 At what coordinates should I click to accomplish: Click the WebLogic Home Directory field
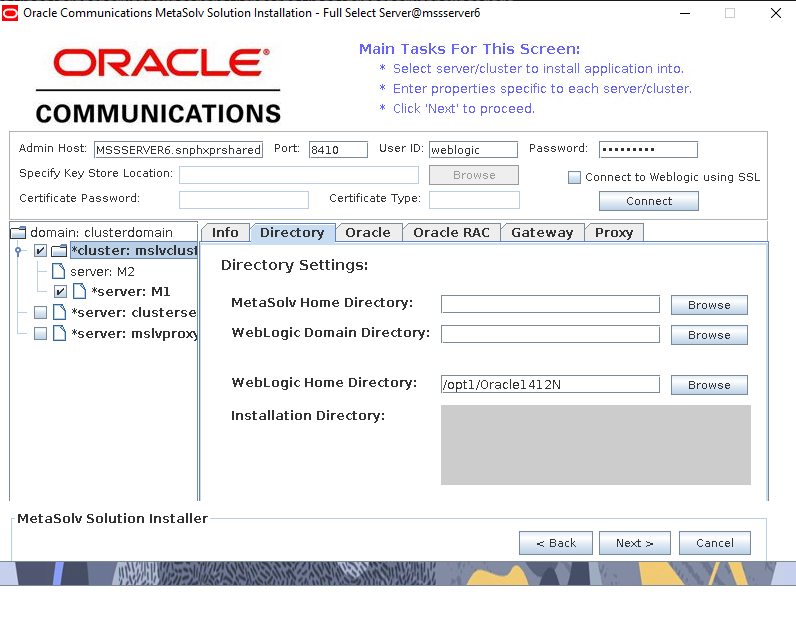click(x=550, y=384)
